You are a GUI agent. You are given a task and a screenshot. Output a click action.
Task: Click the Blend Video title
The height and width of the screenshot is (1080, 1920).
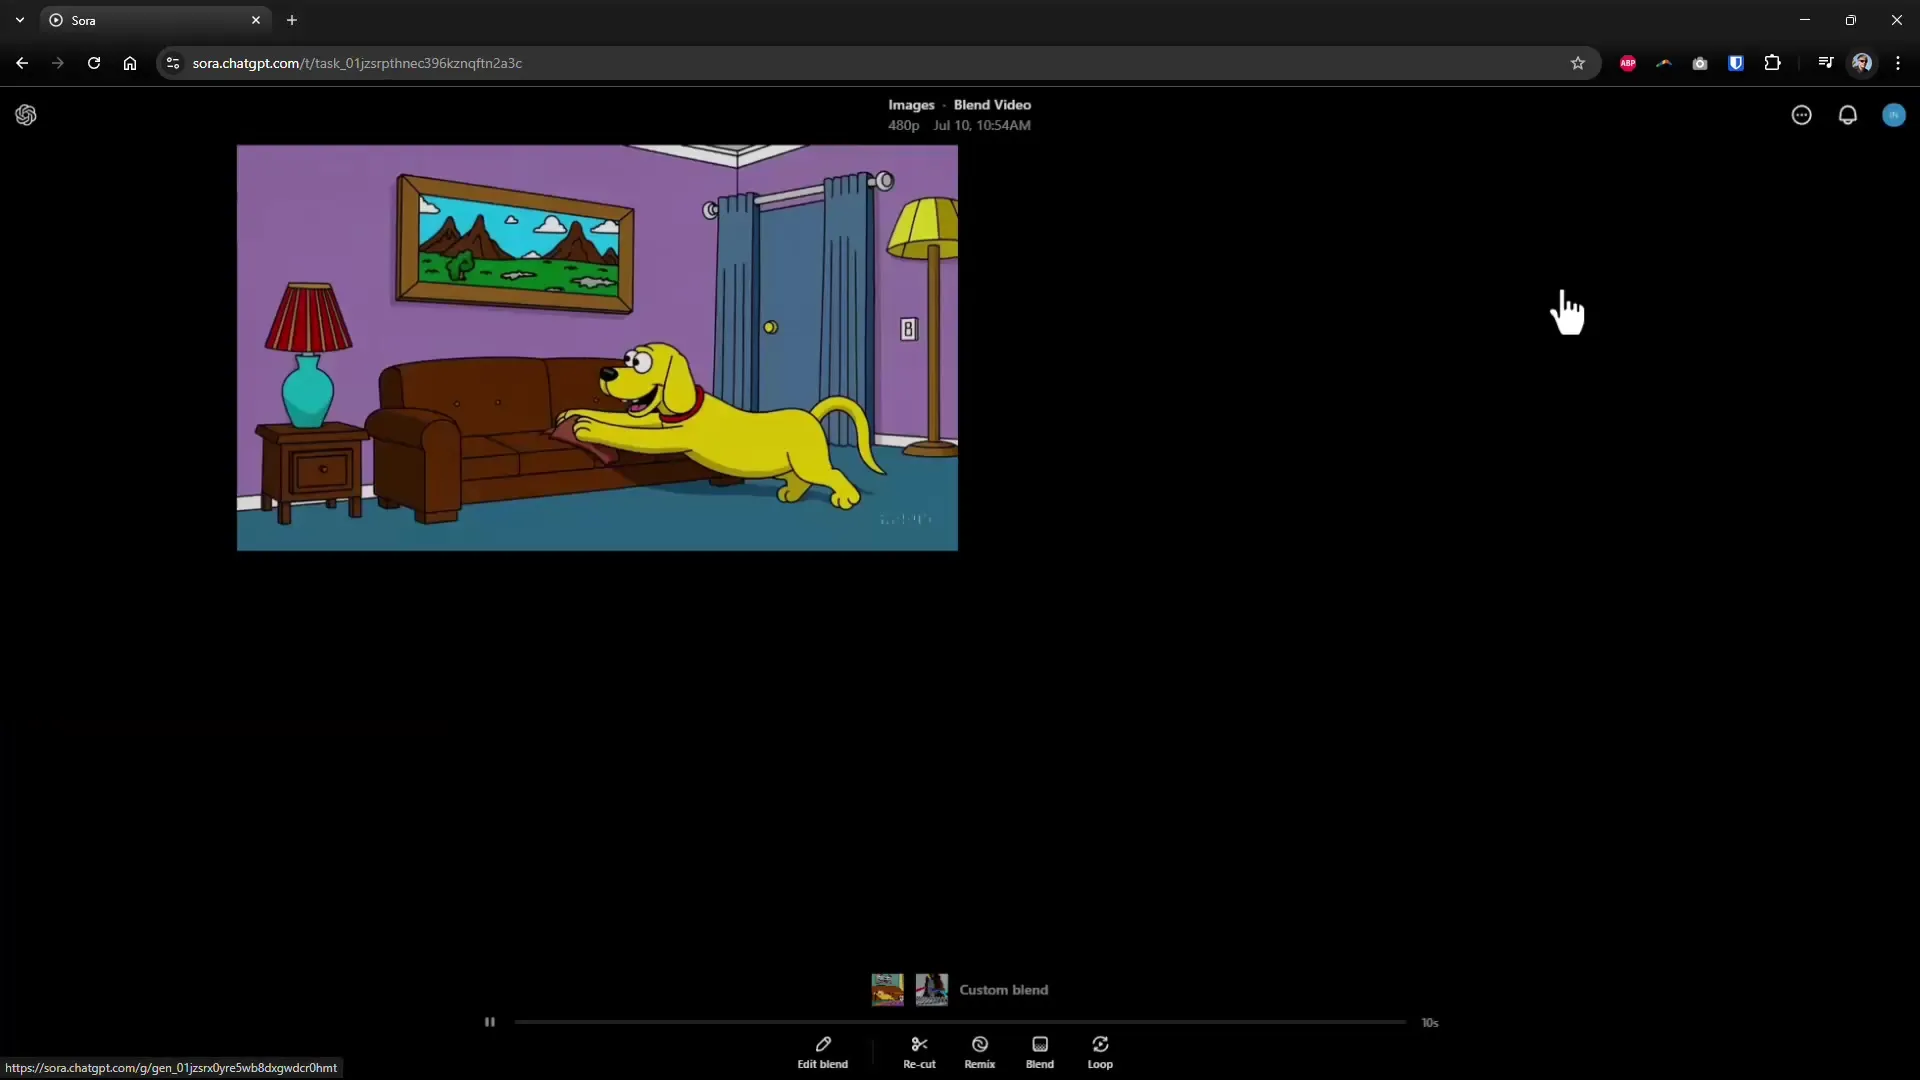coord(992,105)
